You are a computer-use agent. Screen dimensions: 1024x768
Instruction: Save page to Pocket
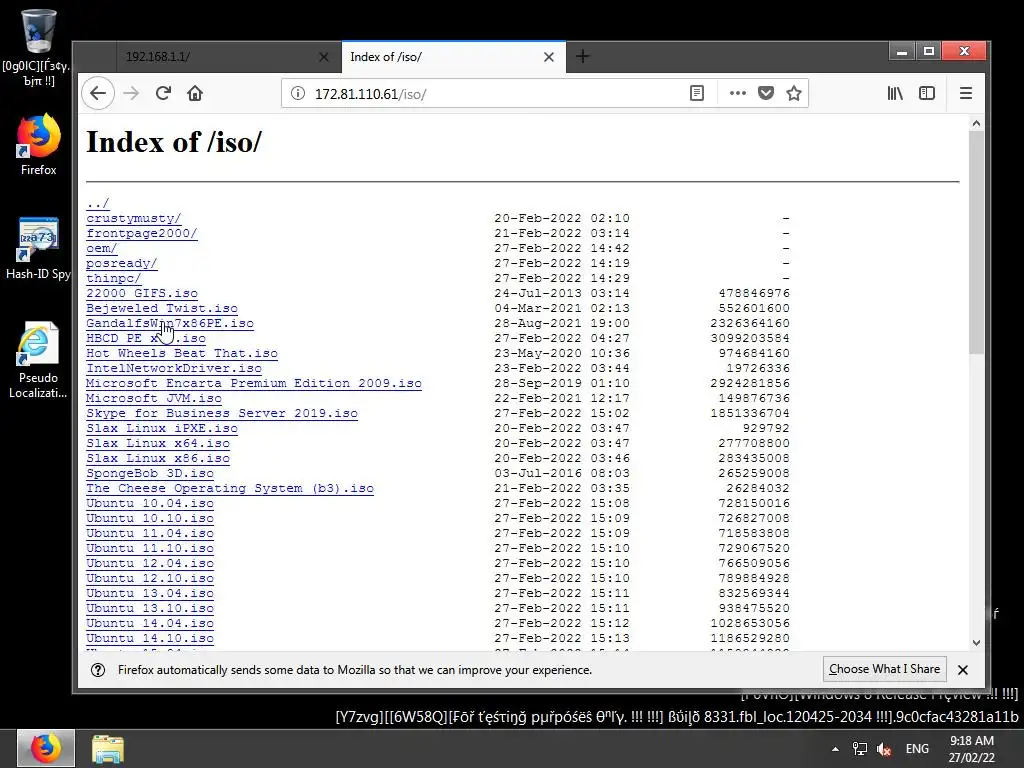[x=766, y=93]
